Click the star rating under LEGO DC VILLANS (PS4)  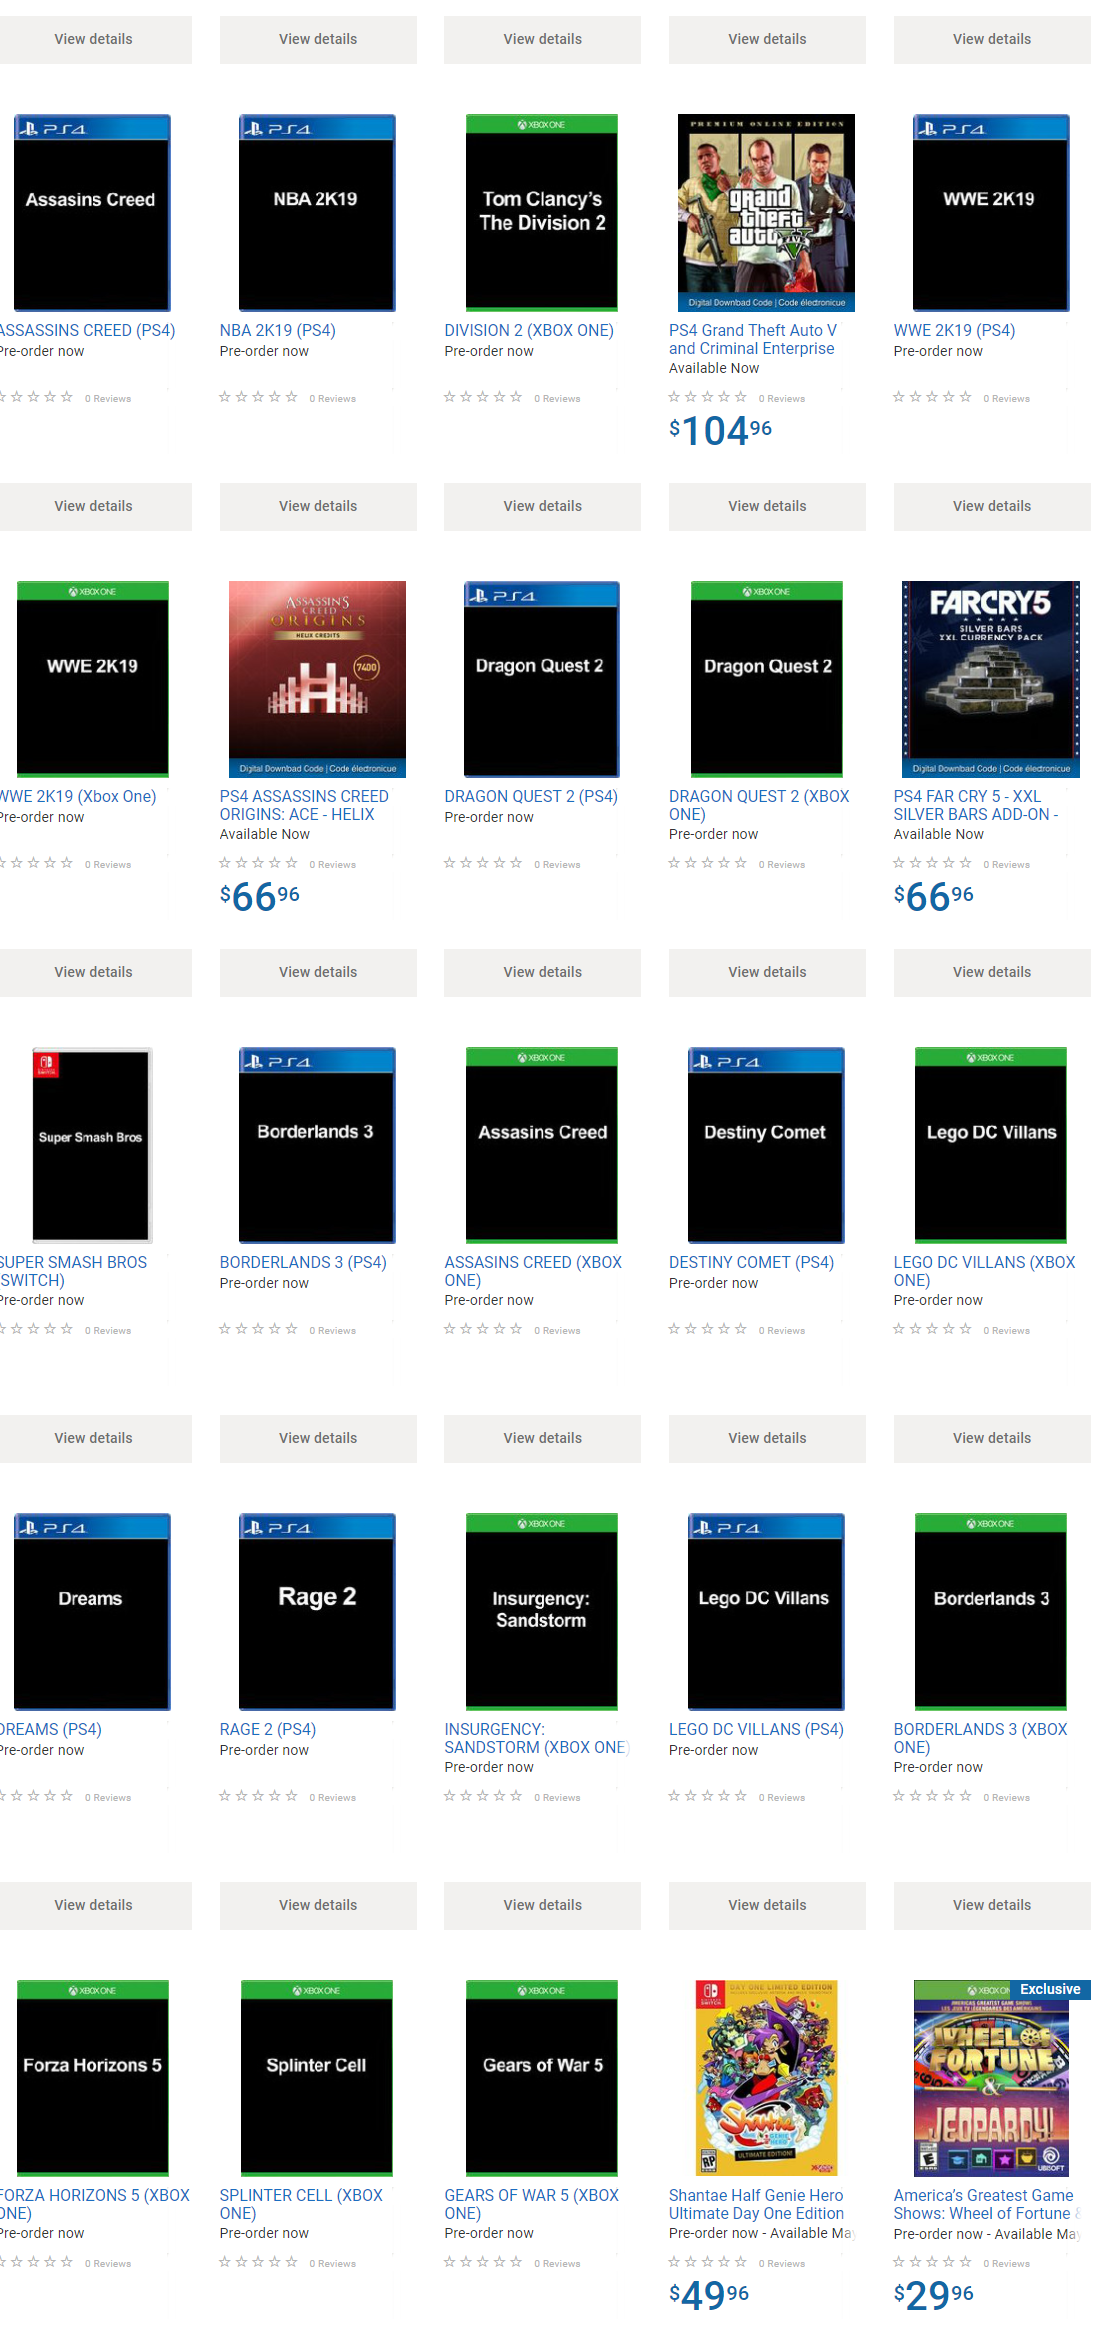[x=707, y=1796]
